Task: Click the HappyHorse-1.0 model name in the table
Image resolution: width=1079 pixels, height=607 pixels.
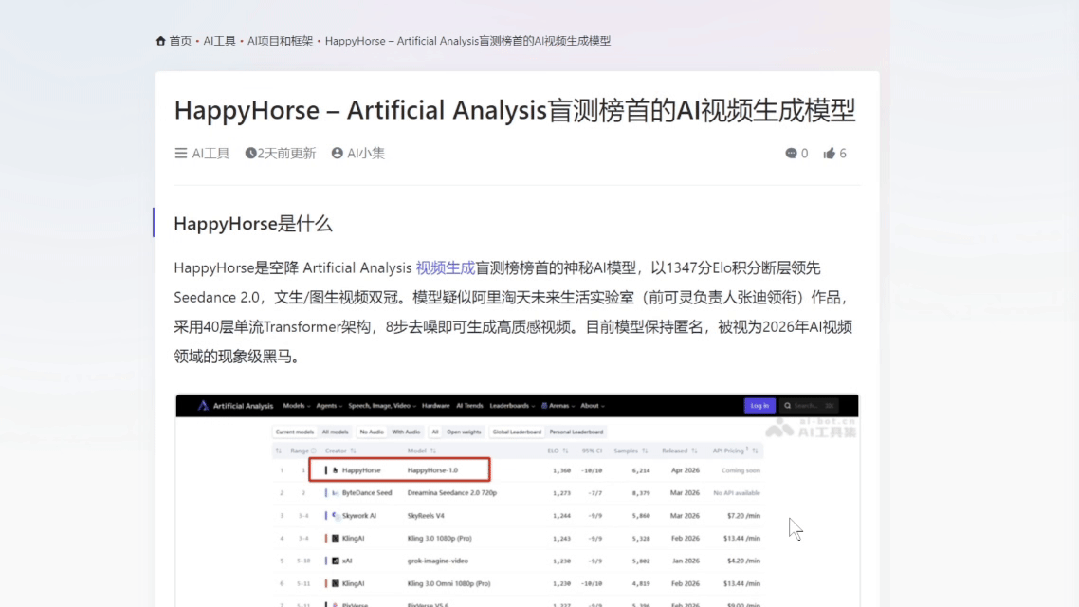Action: click(433, 471)
